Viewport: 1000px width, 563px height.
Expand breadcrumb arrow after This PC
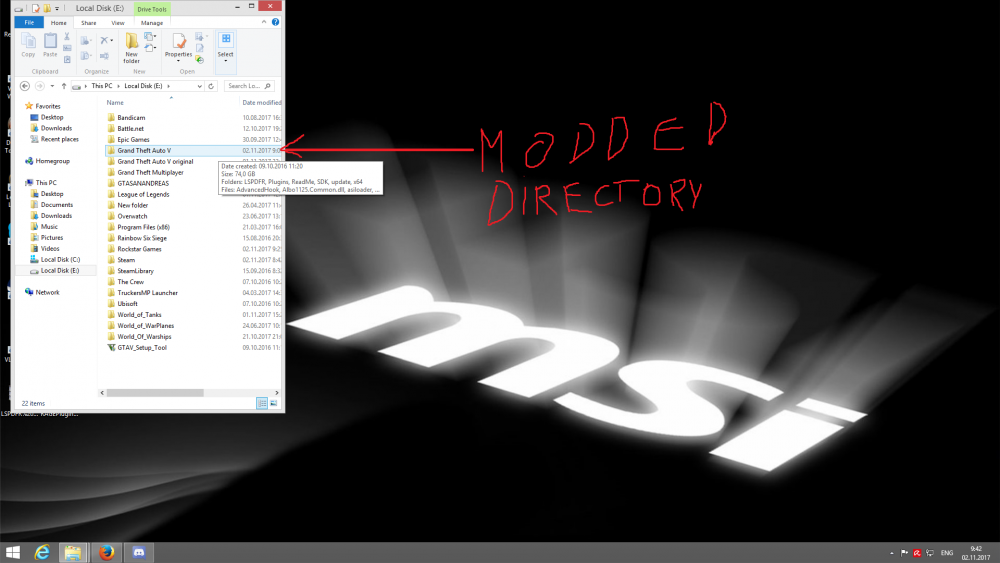pos(118,86)
